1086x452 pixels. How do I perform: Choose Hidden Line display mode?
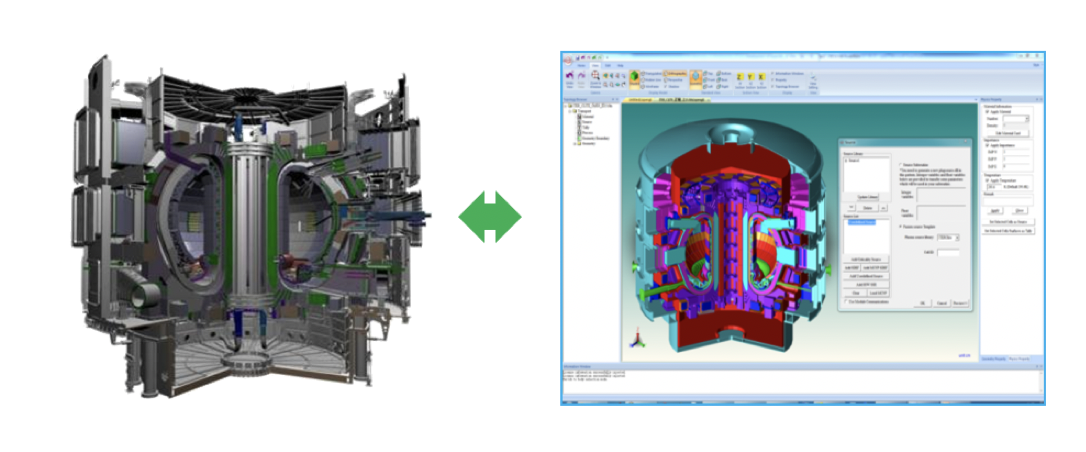click(652, 80)
